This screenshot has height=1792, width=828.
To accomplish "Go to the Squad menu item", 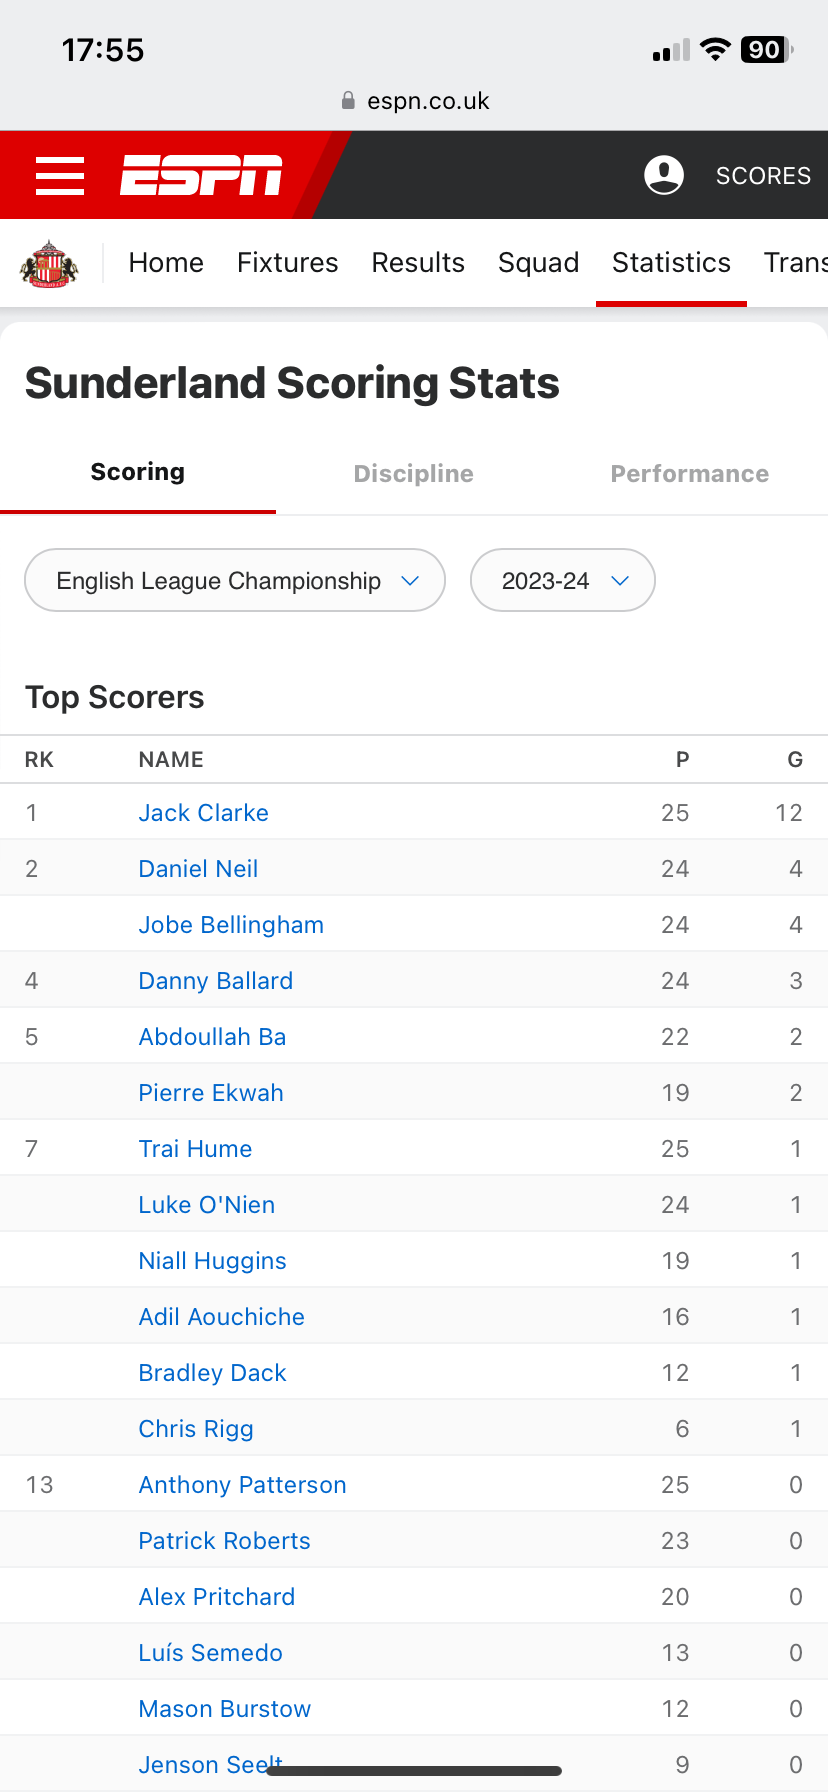I will point(539,263).
